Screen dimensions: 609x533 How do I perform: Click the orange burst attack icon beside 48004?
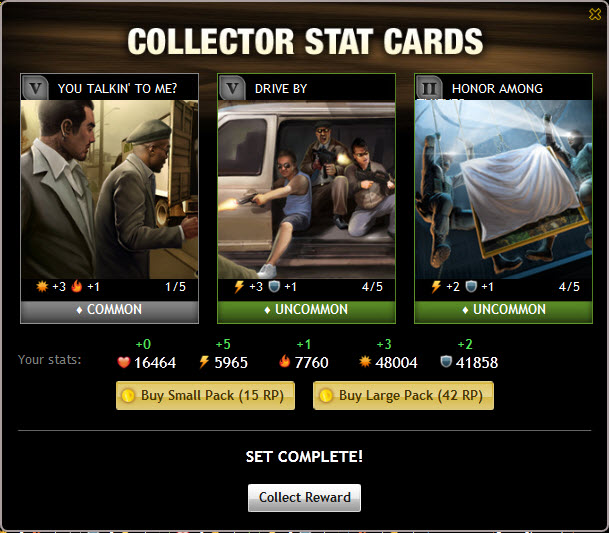pyautogui.click(x=365, y=362)
